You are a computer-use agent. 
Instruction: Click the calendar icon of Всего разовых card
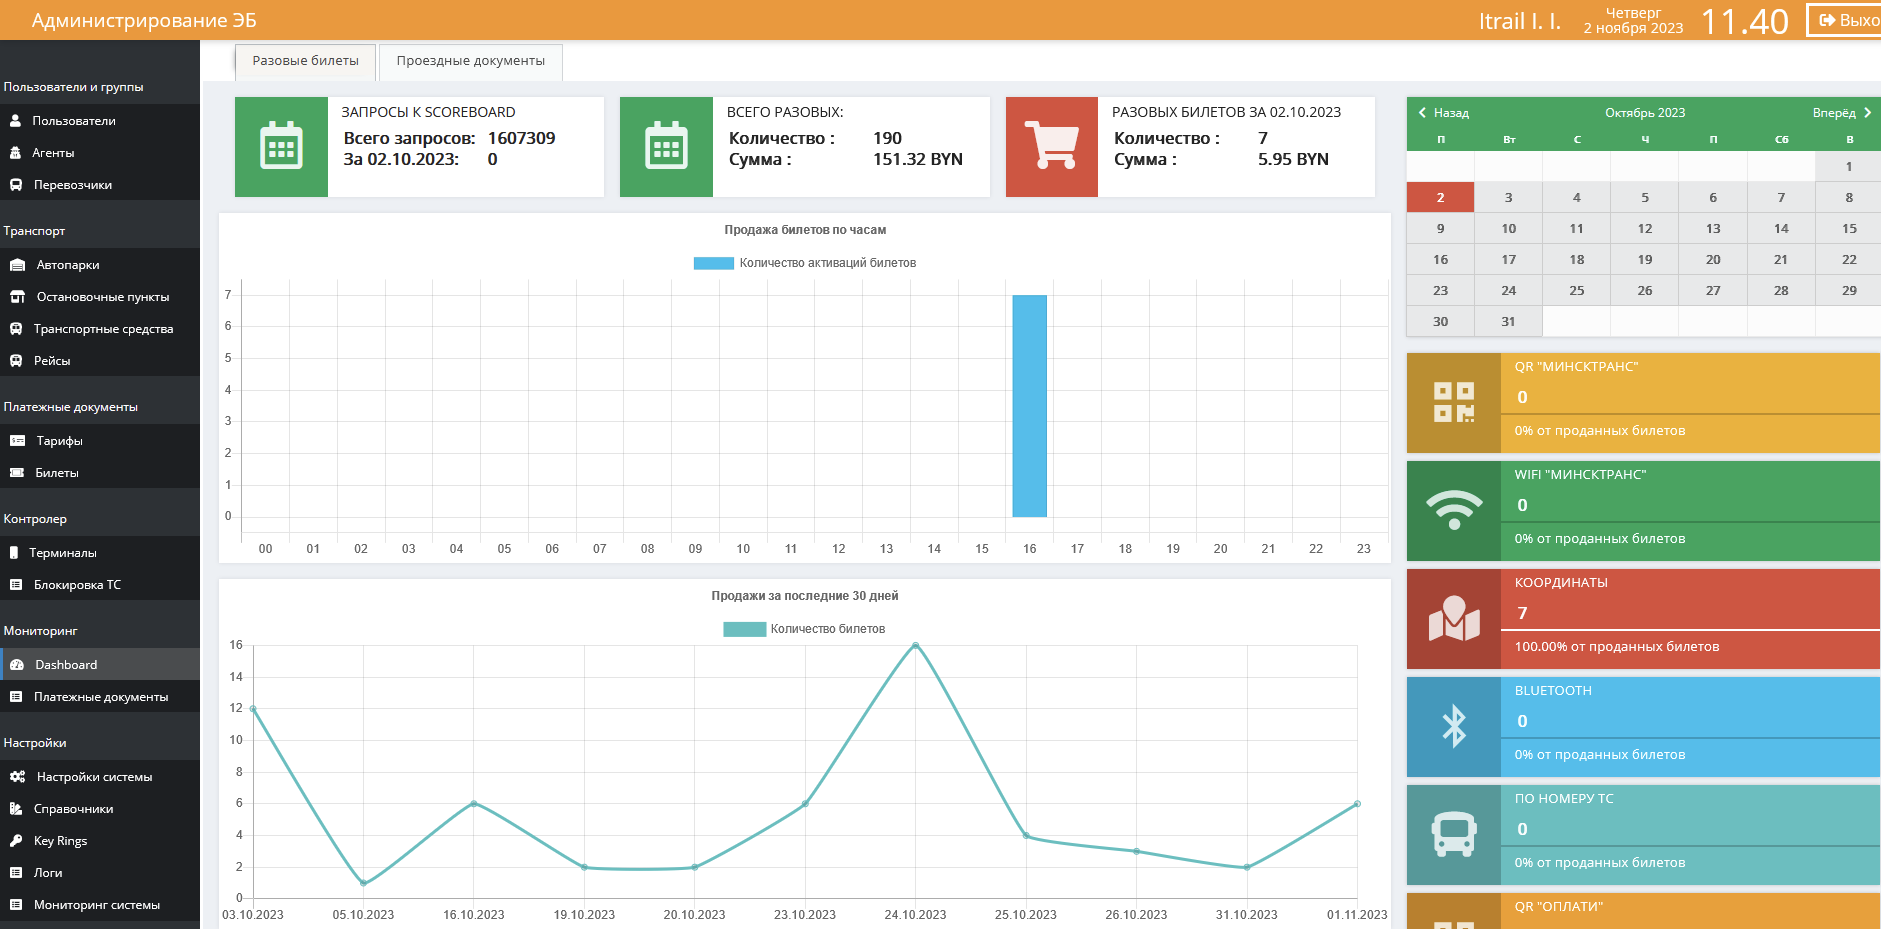(x=666, y=146)
